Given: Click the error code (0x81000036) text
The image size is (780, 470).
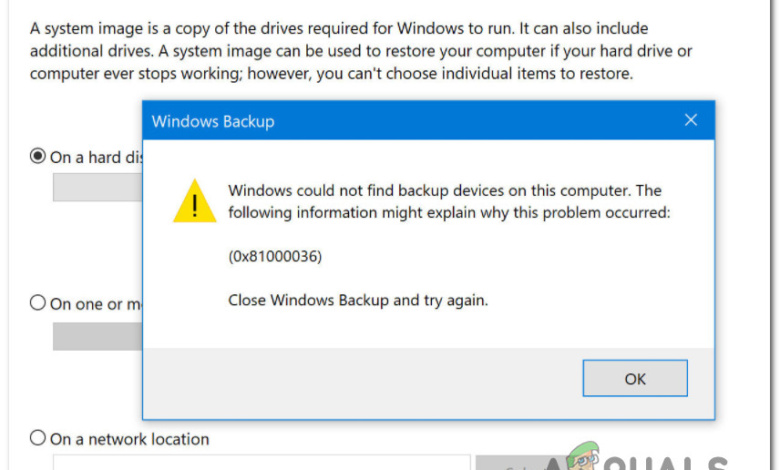Looking at the screenshot, I should [x=275, y=256].
